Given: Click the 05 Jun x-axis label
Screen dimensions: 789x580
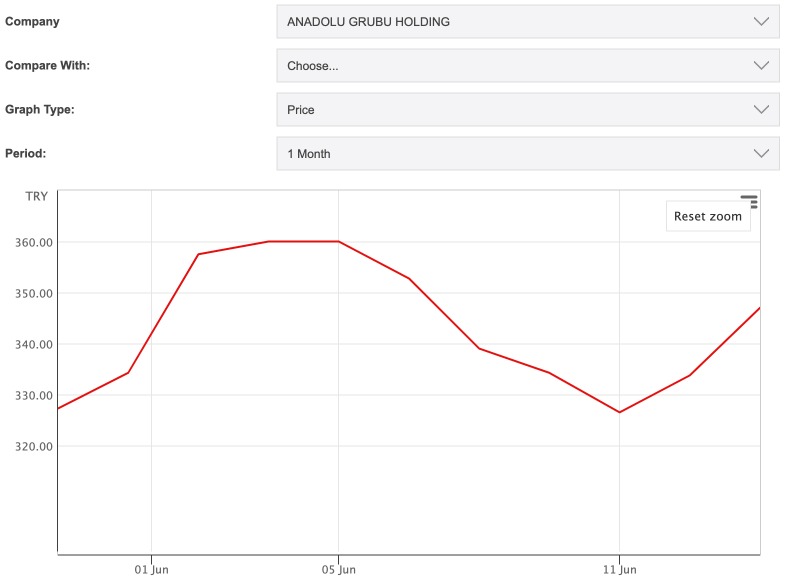Looking at the screenshot, I should pyautogui.click(x=339, y=570).
